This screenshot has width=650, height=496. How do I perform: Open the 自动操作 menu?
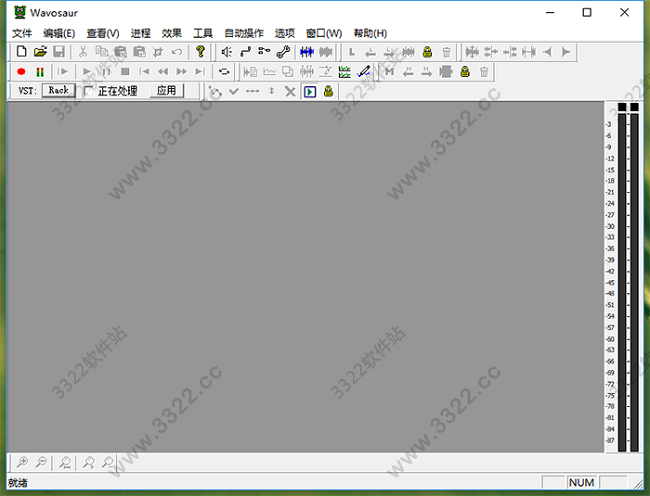pos(244,33)
